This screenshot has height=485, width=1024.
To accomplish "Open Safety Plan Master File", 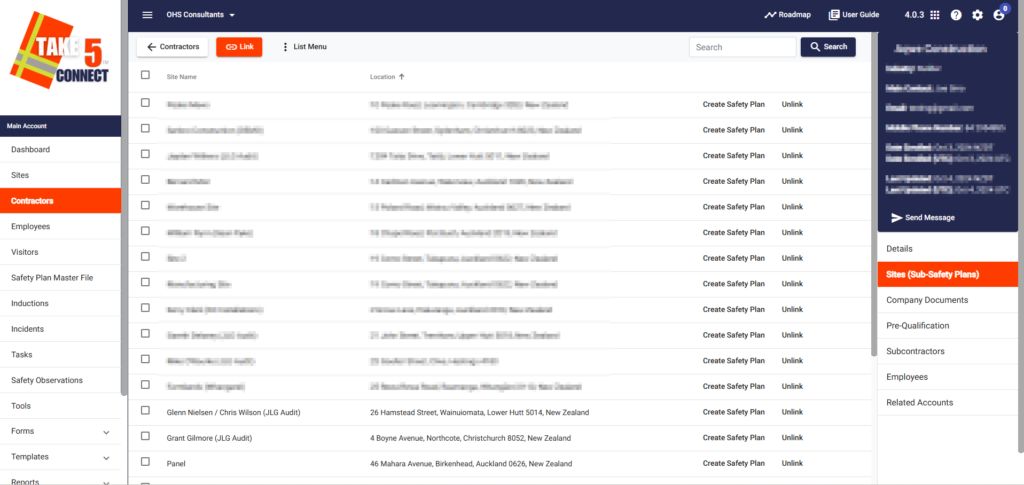I will click(x=60, y=277).
